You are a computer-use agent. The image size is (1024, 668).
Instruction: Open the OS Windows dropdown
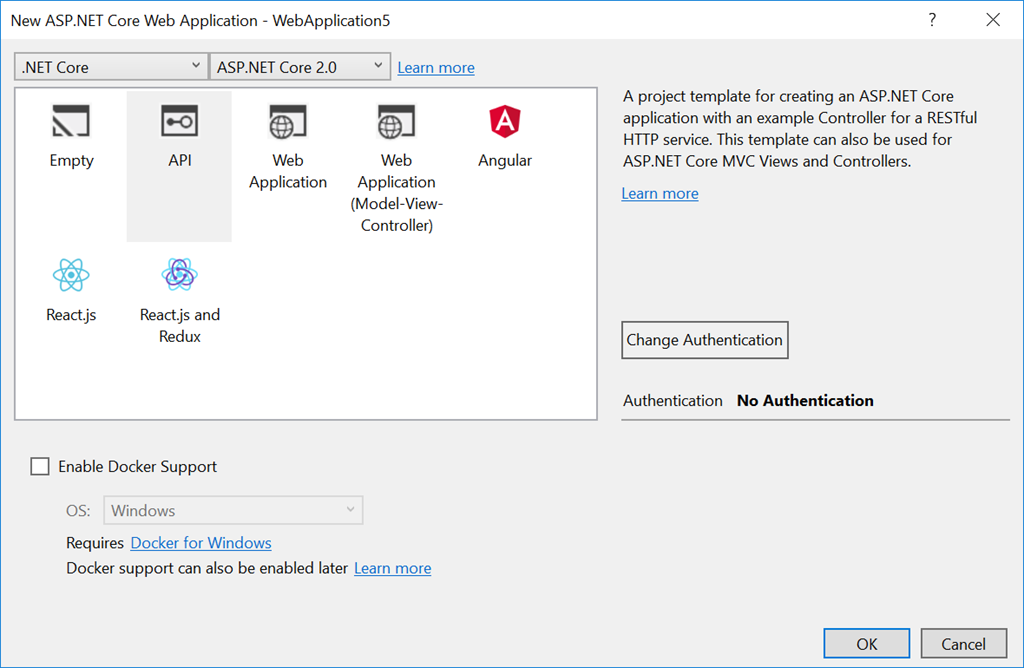pyautogui.click(x=233, y=510)
